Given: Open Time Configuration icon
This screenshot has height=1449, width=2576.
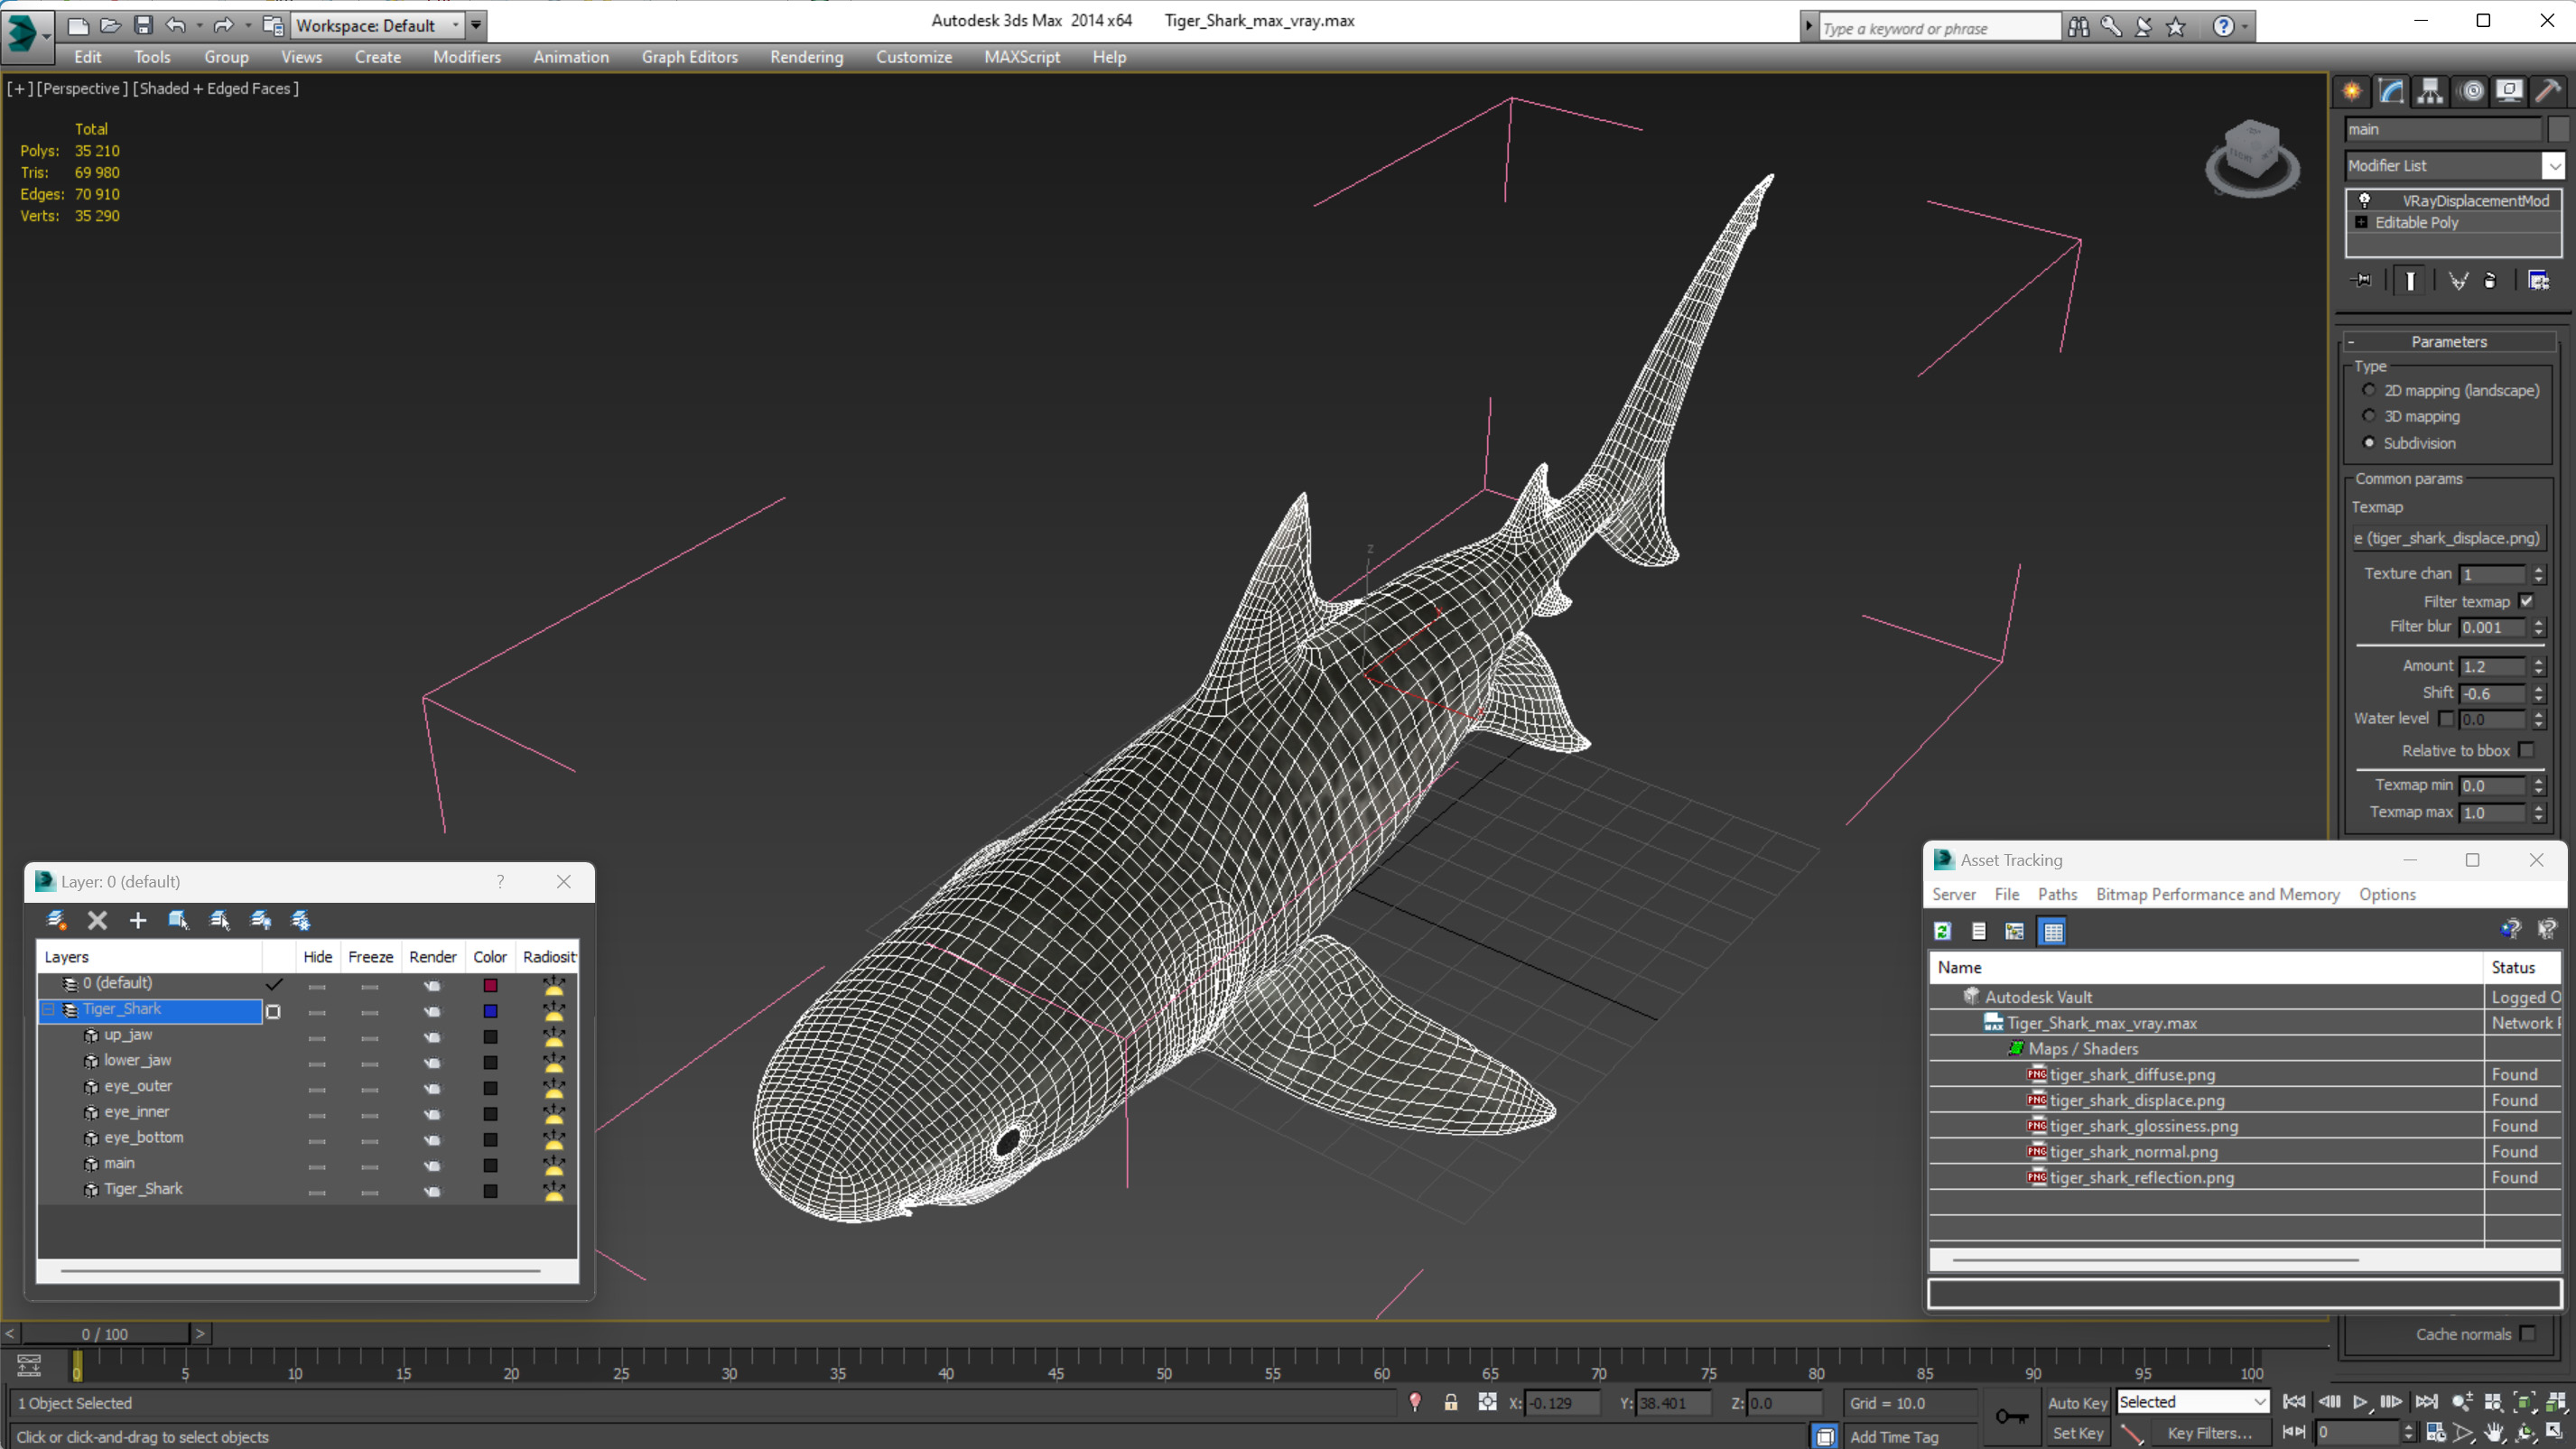Looking at the screenshot, I should [2436, 1433].
